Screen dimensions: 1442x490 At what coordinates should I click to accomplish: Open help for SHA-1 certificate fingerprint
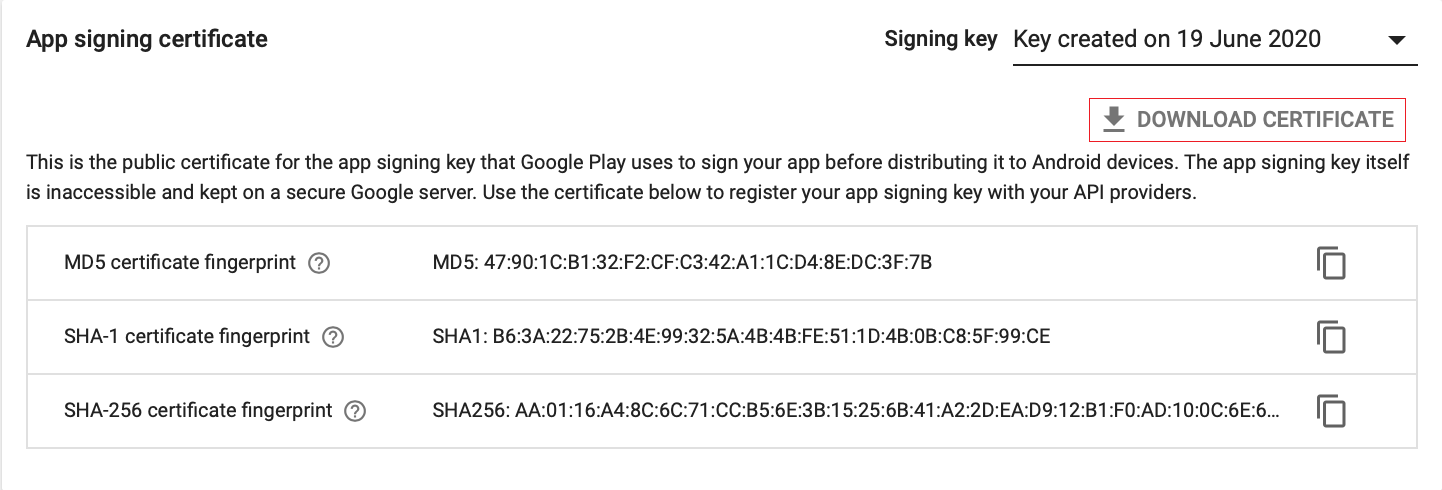pyautogui.click(x=333, y=337)
